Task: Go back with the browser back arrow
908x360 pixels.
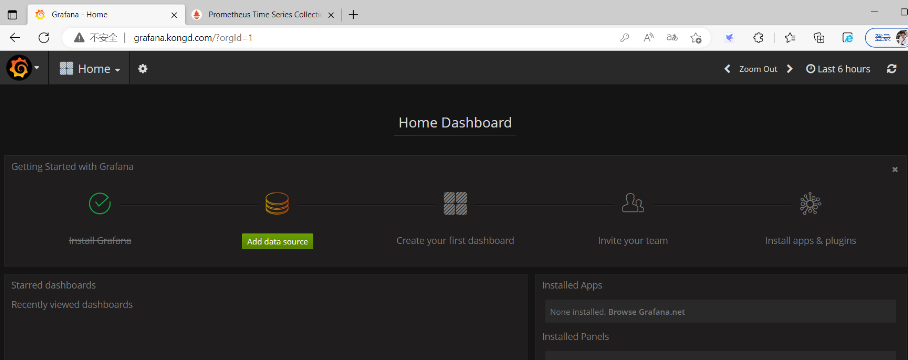Action: [x=15, y=38]
